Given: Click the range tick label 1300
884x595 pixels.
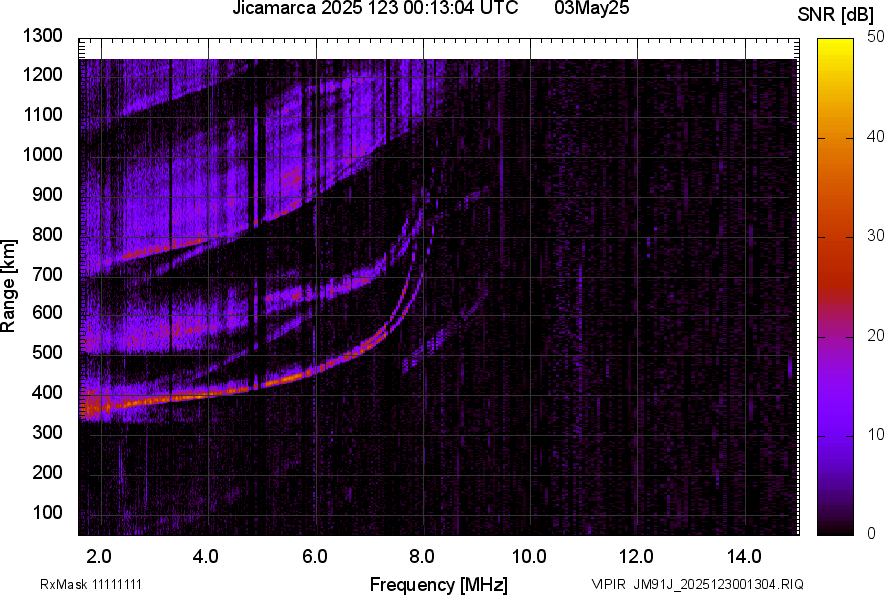Looking at the screenshot, I should click(x=42, y=36).
